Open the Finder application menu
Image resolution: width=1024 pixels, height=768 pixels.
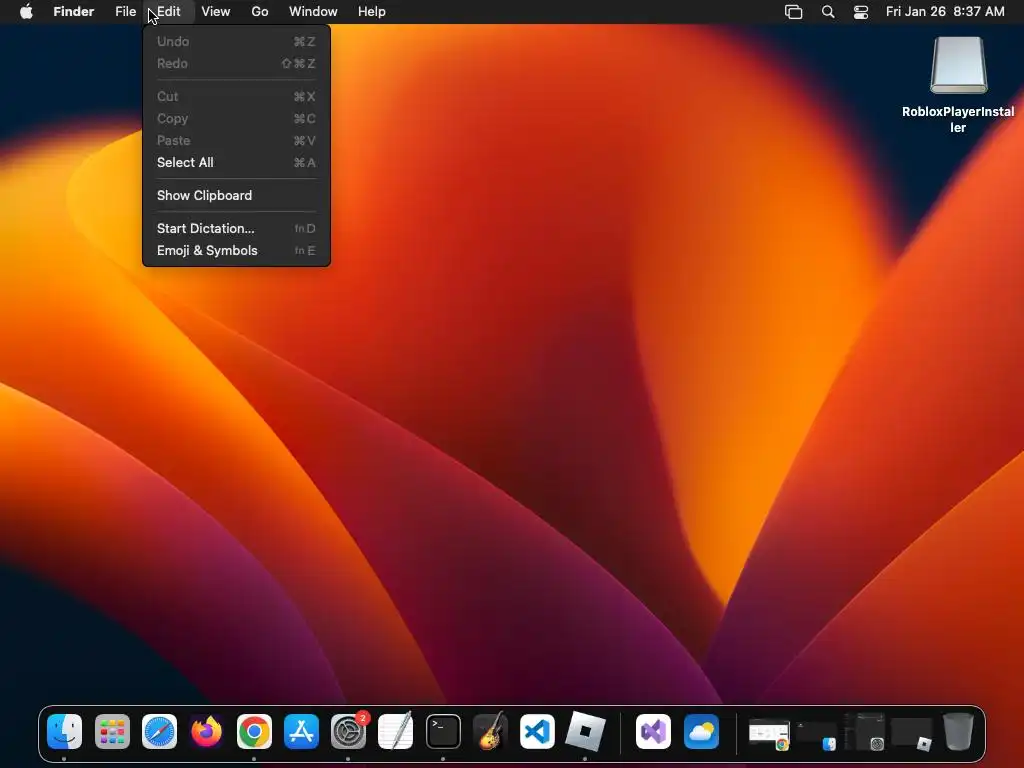pyautogui.click(x=74, y=12)
